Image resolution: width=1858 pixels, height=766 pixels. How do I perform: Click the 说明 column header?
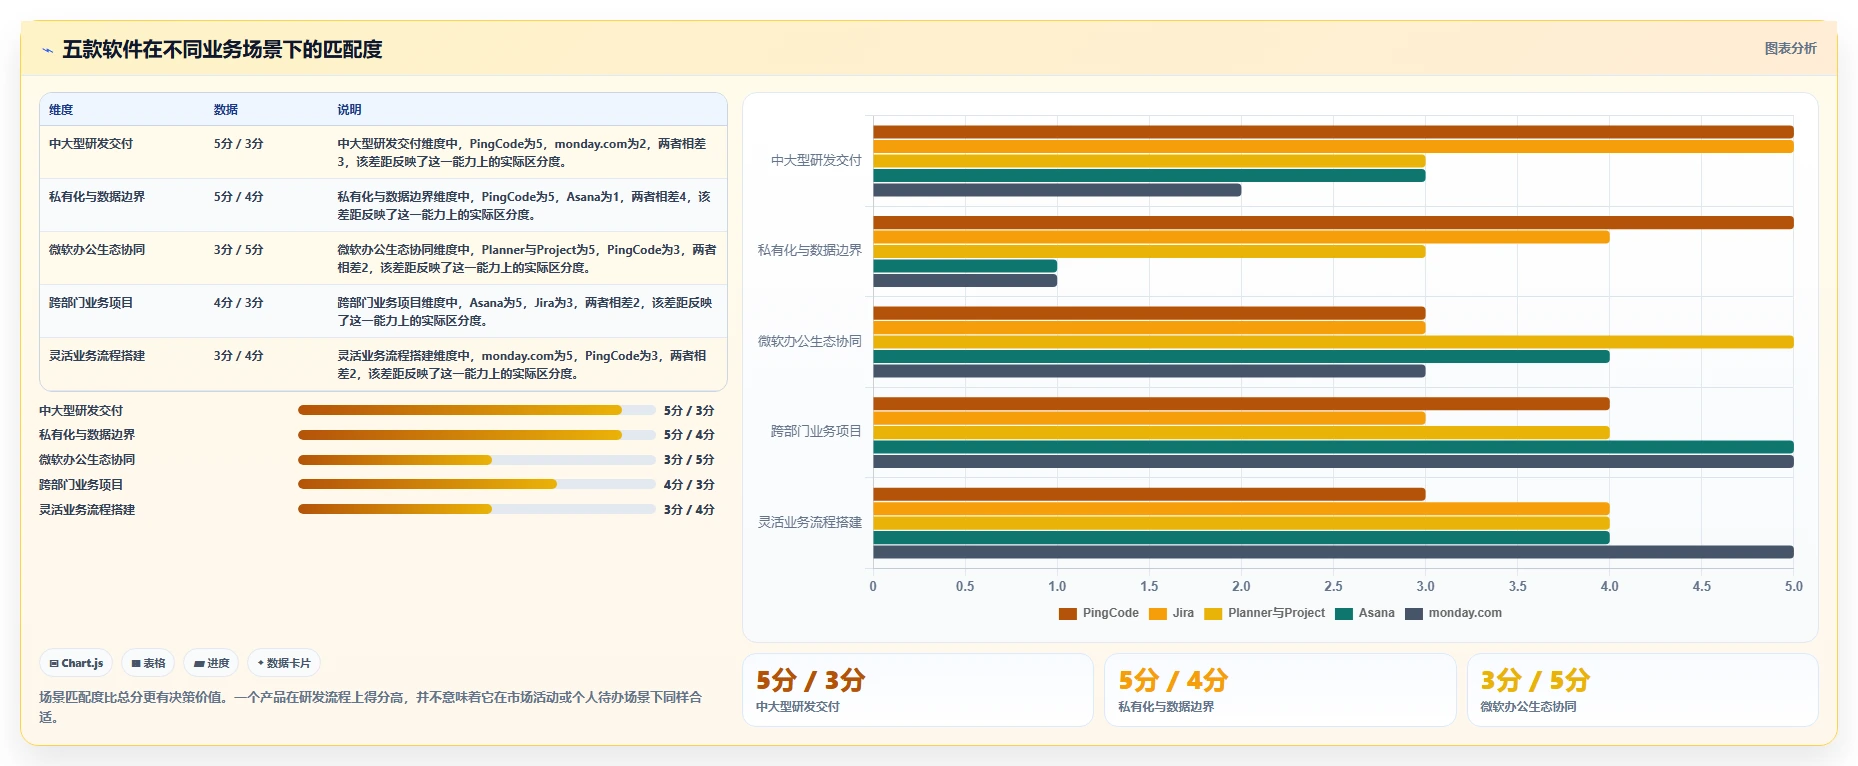349,110
